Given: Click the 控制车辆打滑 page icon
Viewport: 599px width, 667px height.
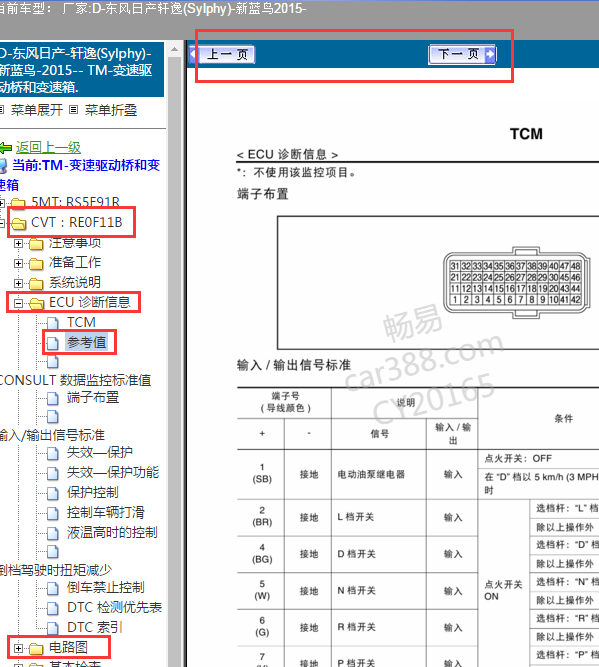Looking at the screenshot, I should [x=53, y=513].
